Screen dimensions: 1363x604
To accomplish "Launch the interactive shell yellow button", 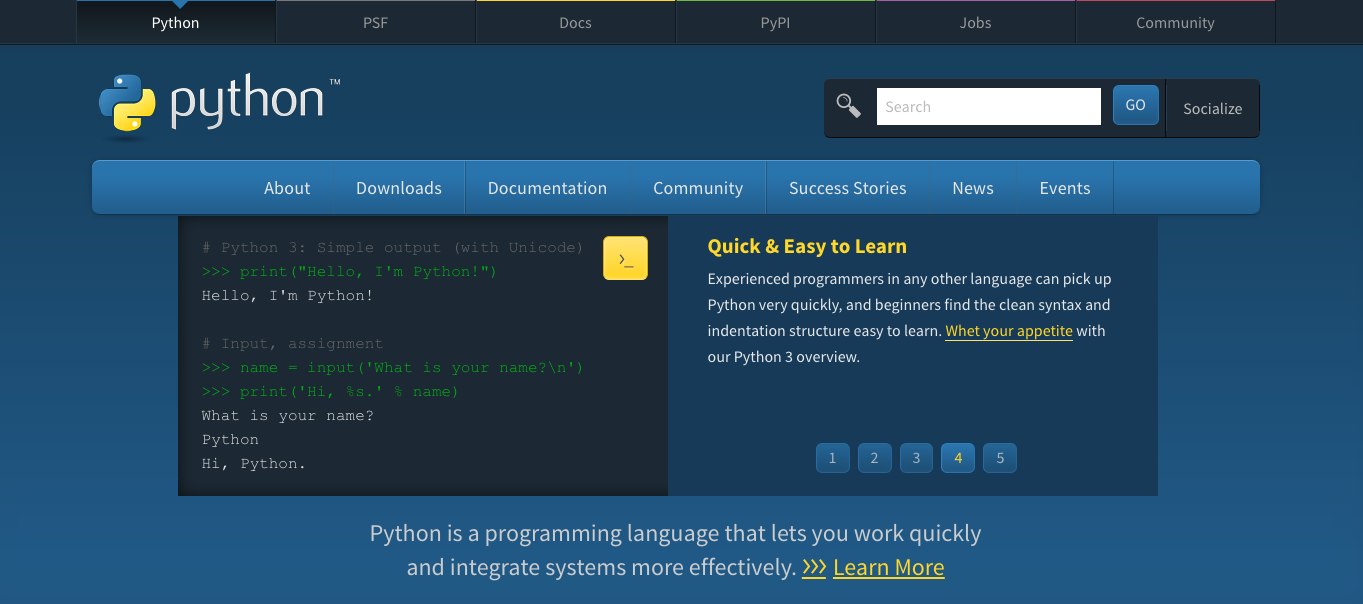I will point(625,259).
